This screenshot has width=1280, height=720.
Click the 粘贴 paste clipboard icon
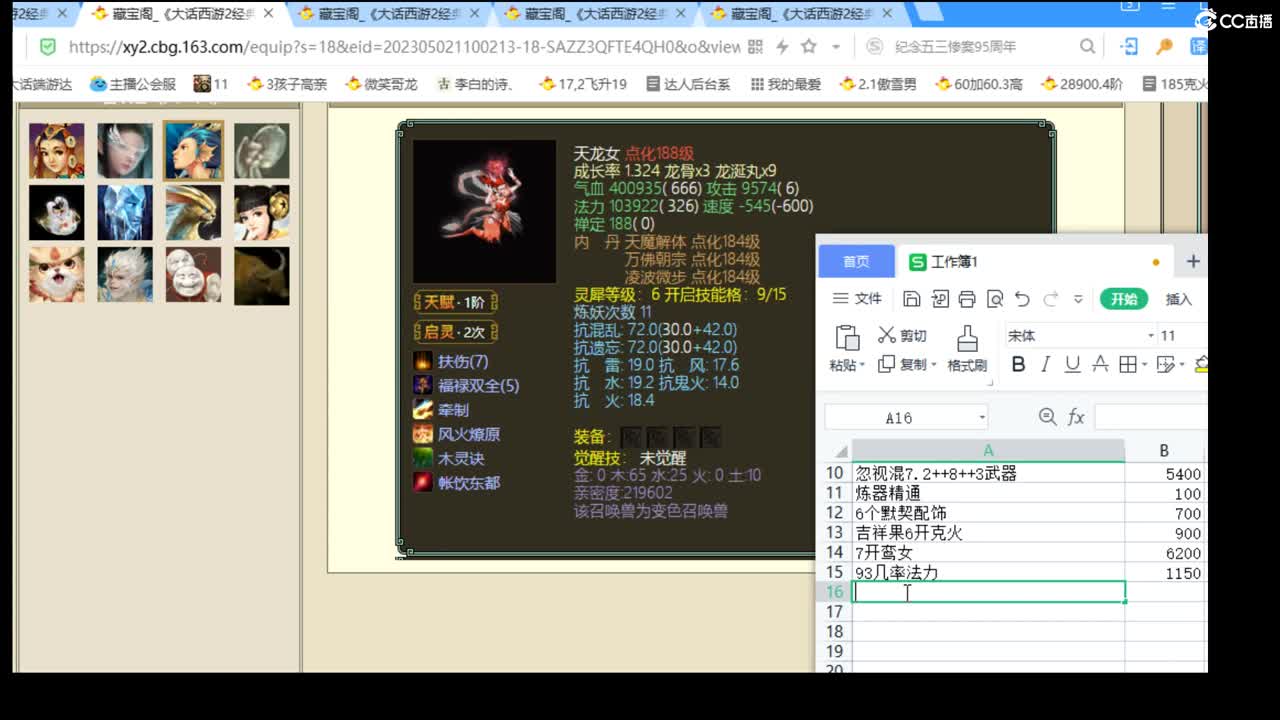pos(847,338)
